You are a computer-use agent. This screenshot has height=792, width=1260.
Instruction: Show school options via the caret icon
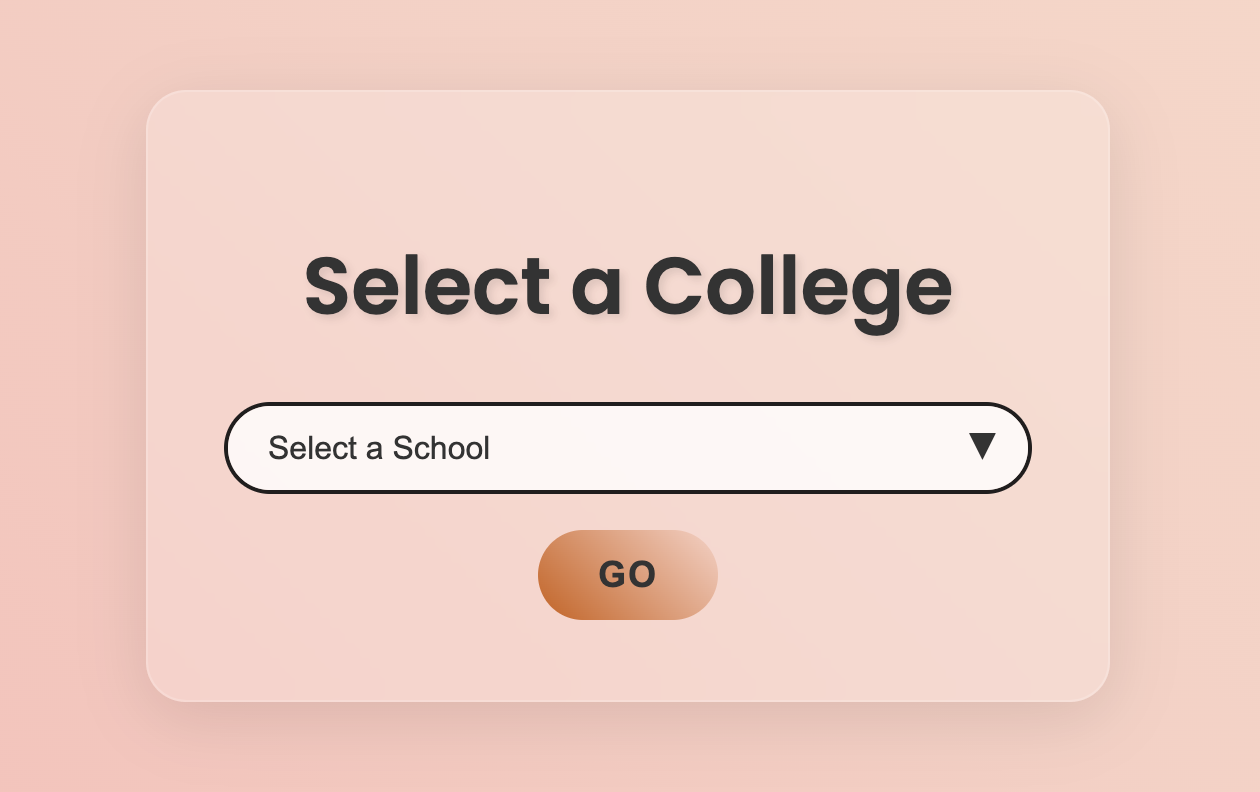click(x=982, y=446)
